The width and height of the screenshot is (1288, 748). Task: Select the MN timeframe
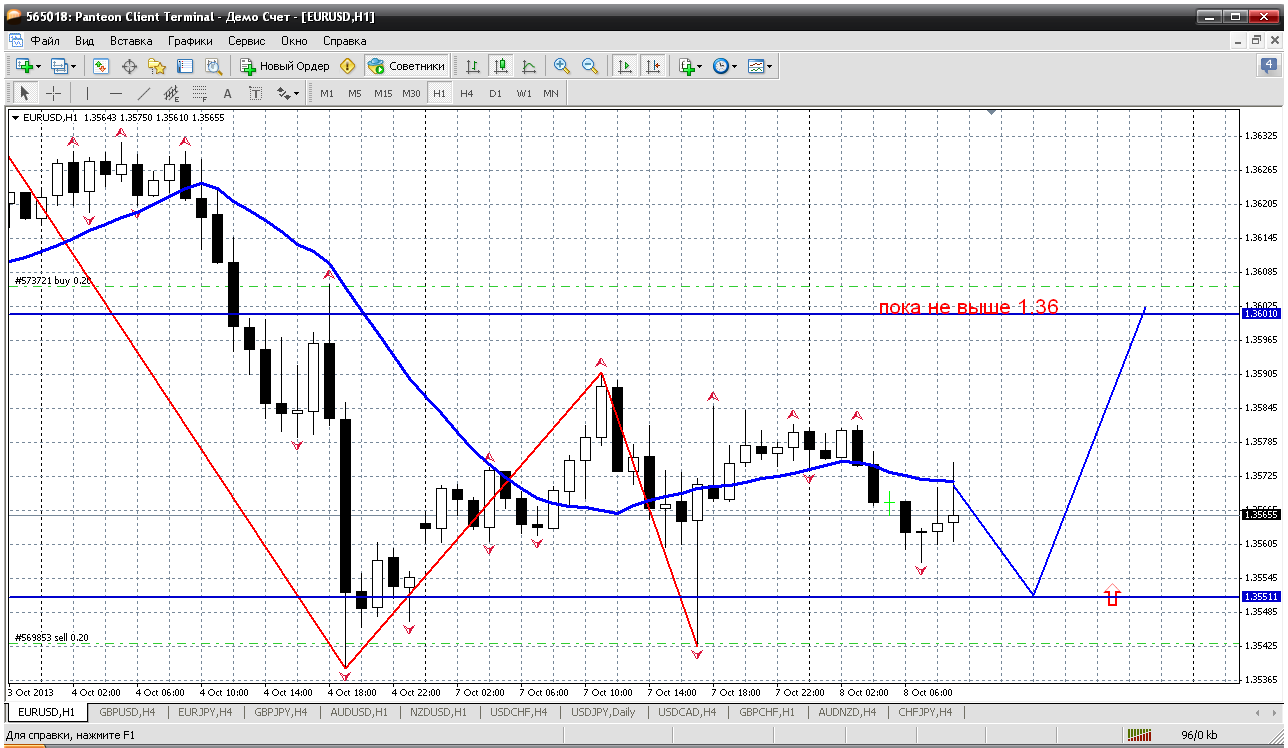551,93
